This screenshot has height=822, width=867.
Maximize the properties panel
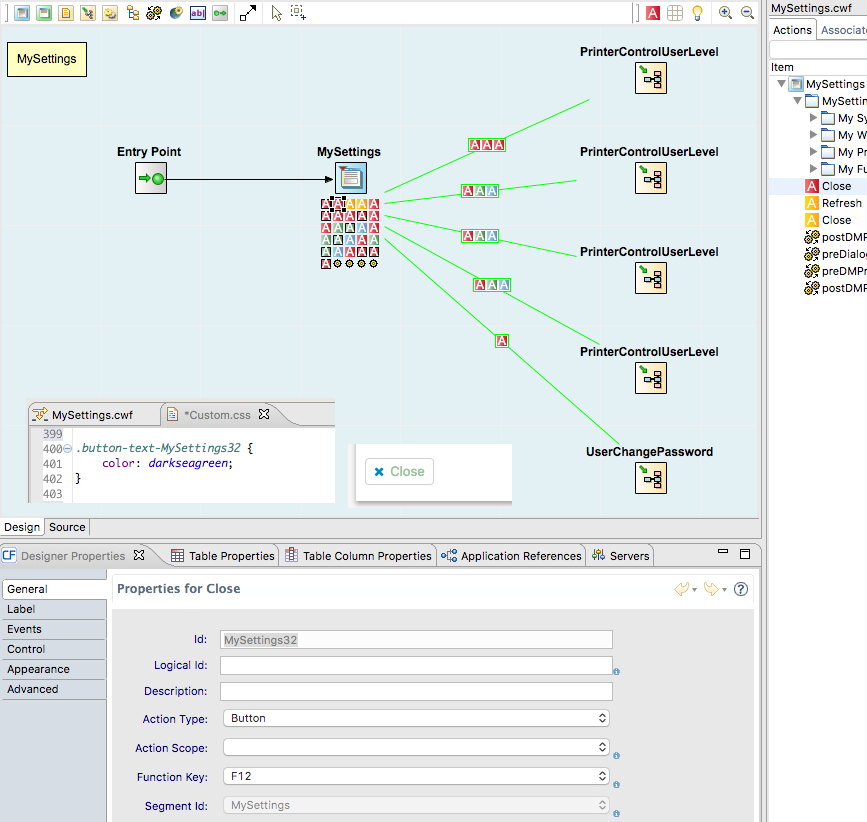coord(745,554)
